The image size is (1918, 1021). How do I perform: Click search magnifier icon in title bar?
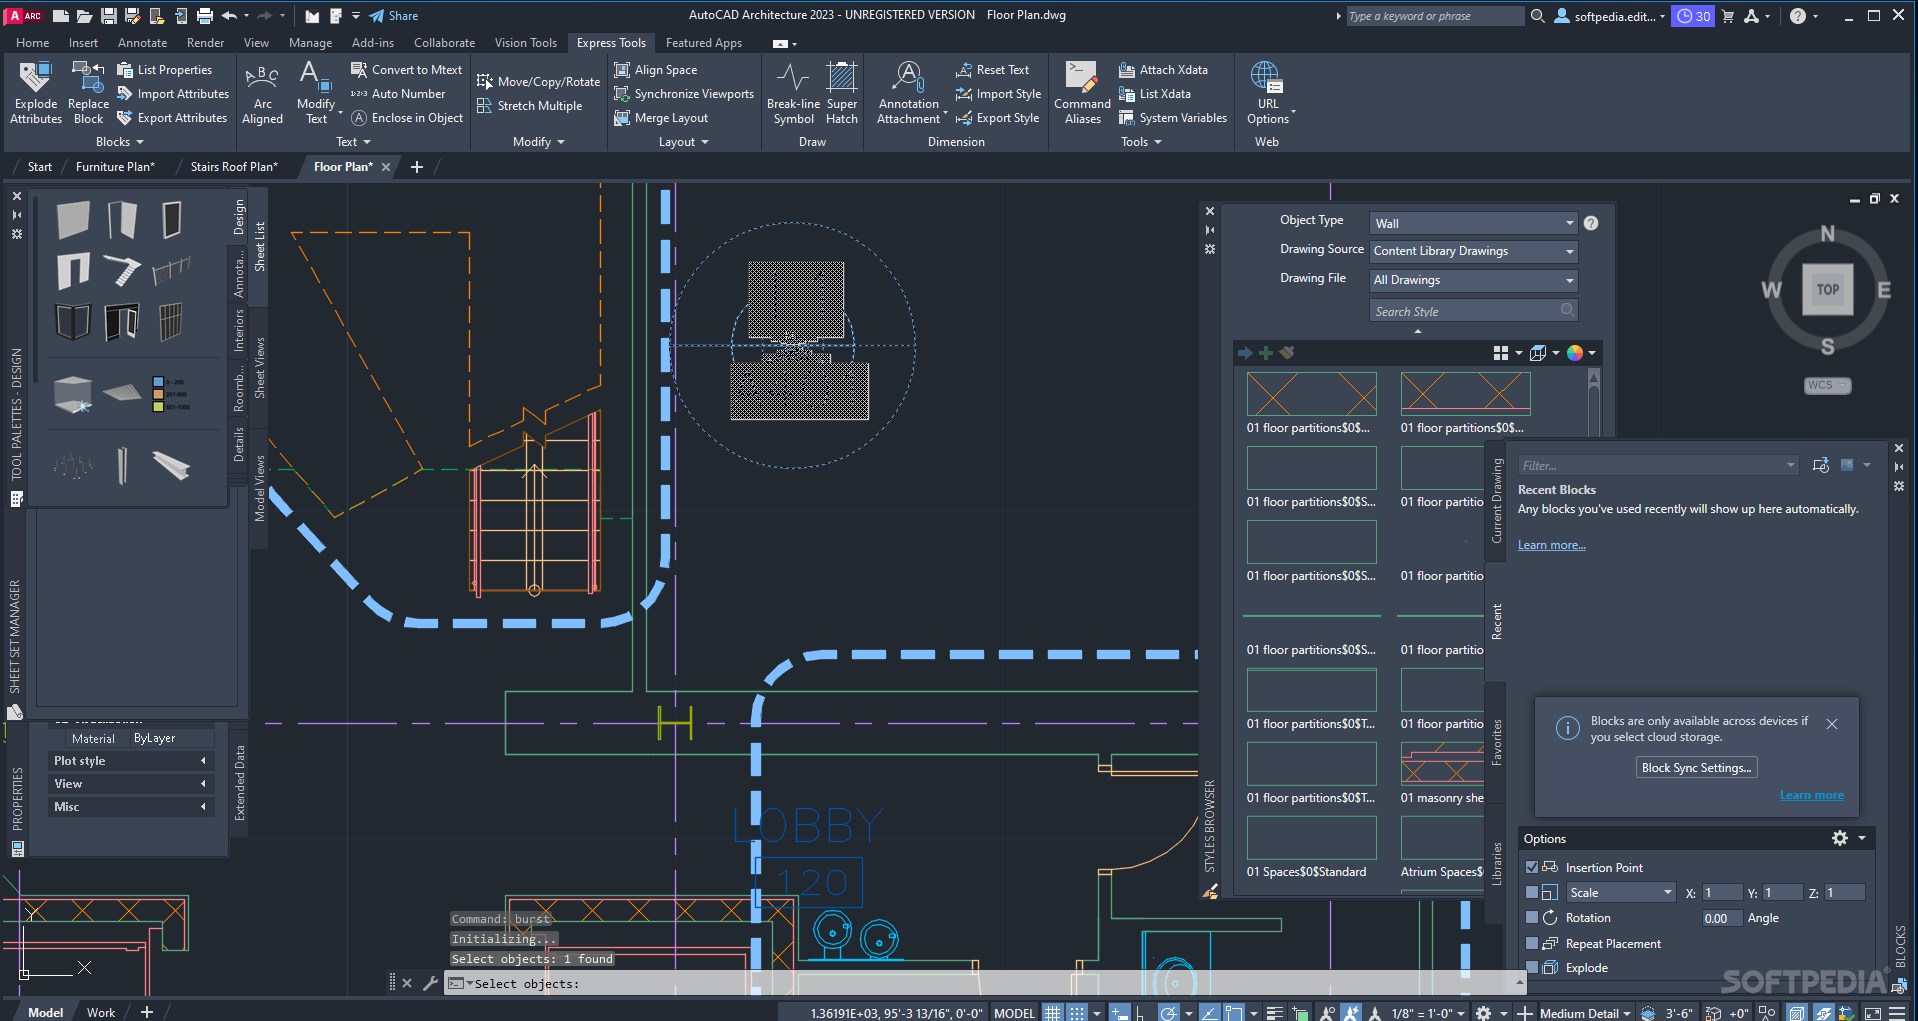[x=1537, y=16]
